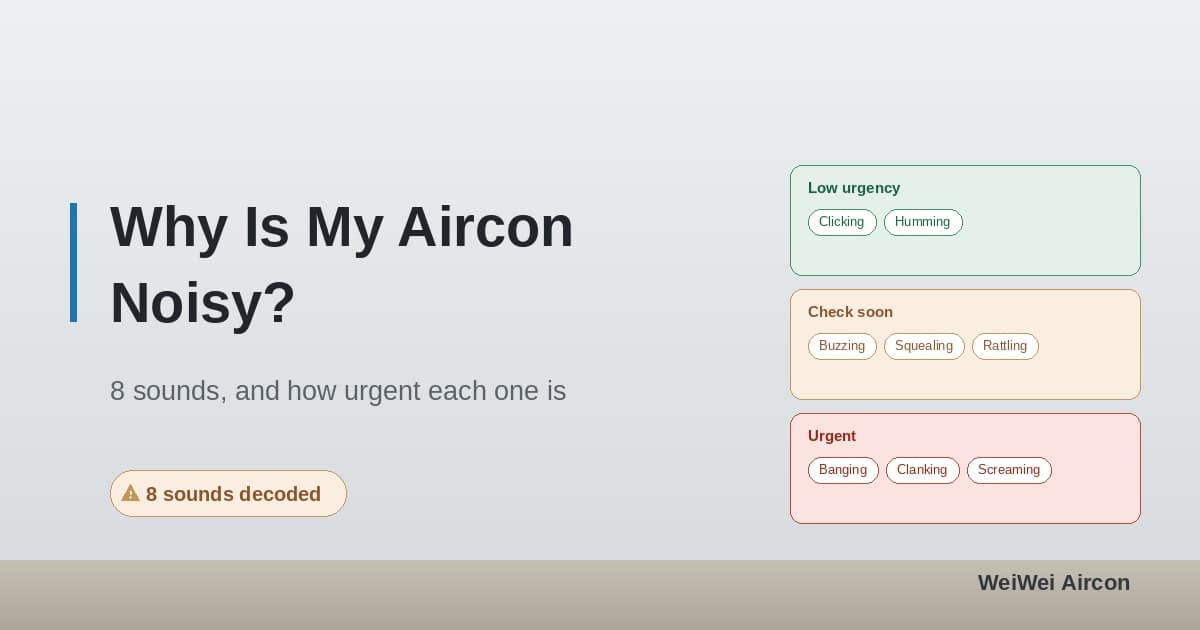Click the 'Low urgency' heading

click(x=854, y=188)
